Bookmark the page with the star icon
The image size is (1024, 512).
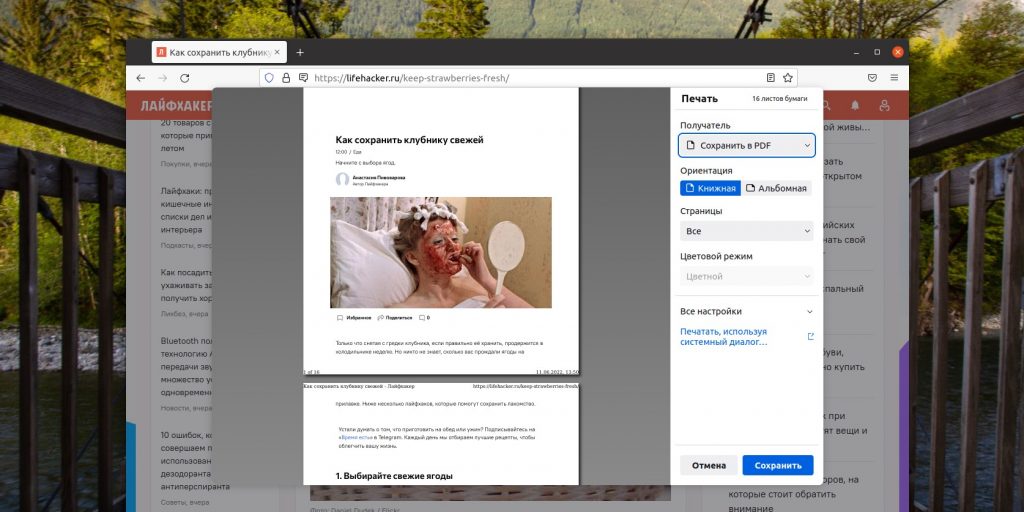788,78
